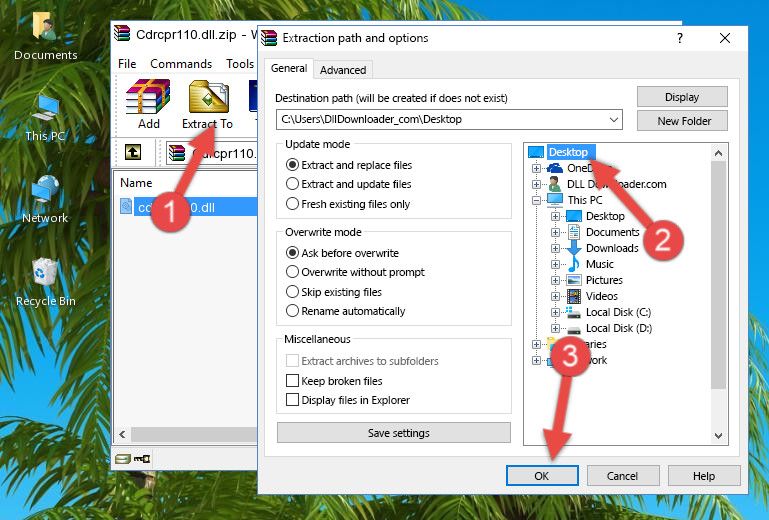Click the New Folder button

(x=682, y=121)
